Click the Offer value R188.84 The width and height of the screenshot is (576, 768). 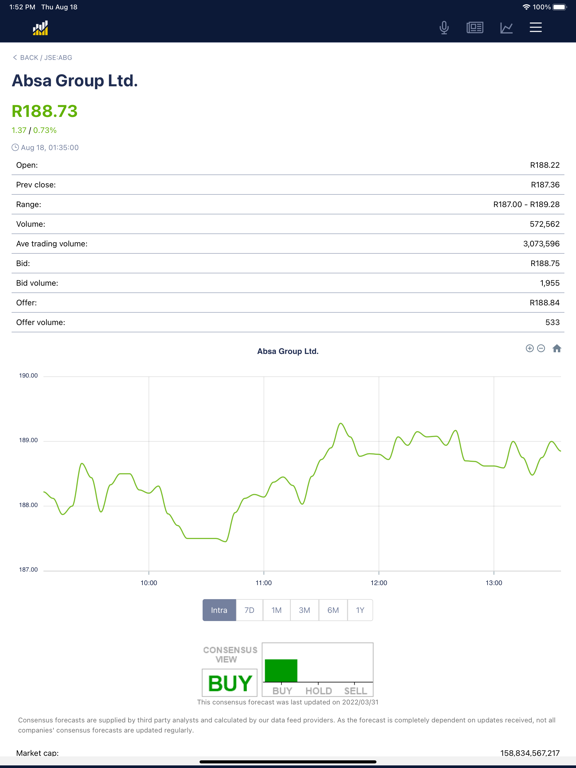tap(545, 303)
